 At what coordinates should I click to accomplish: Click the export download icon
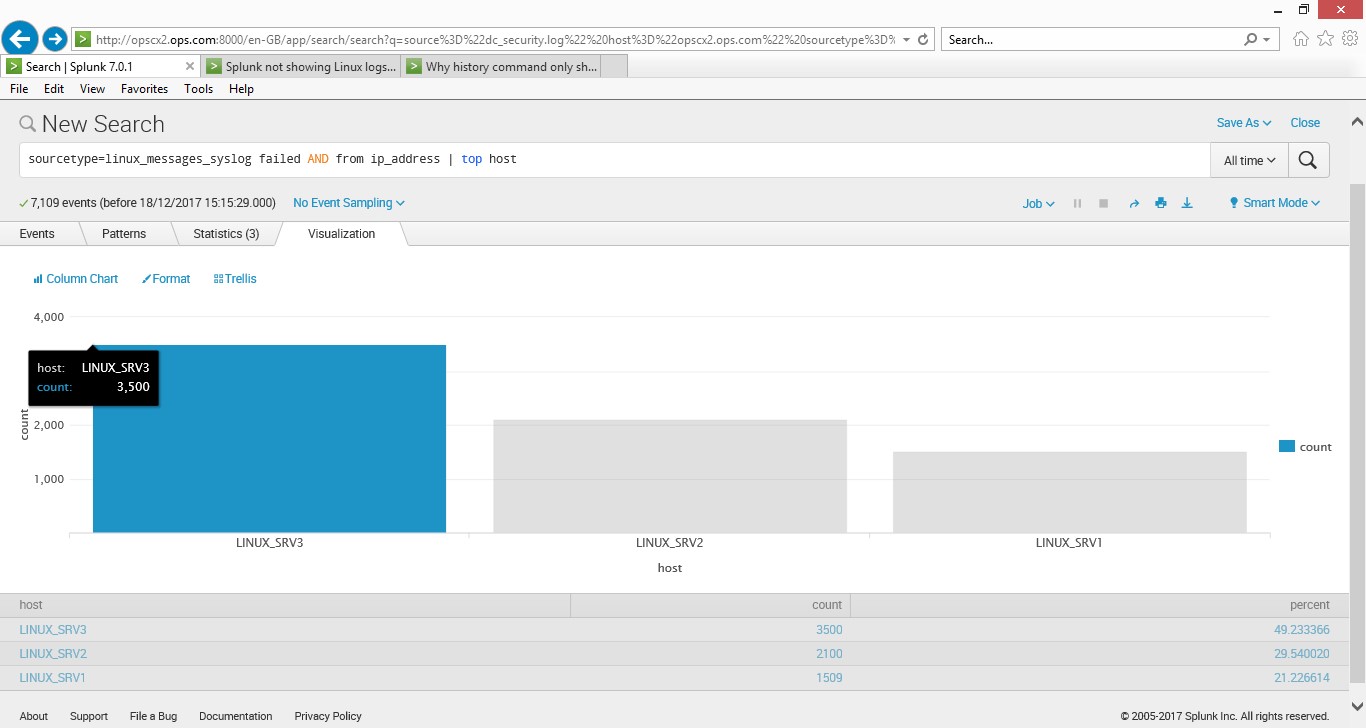click(x=1187, y=203)
